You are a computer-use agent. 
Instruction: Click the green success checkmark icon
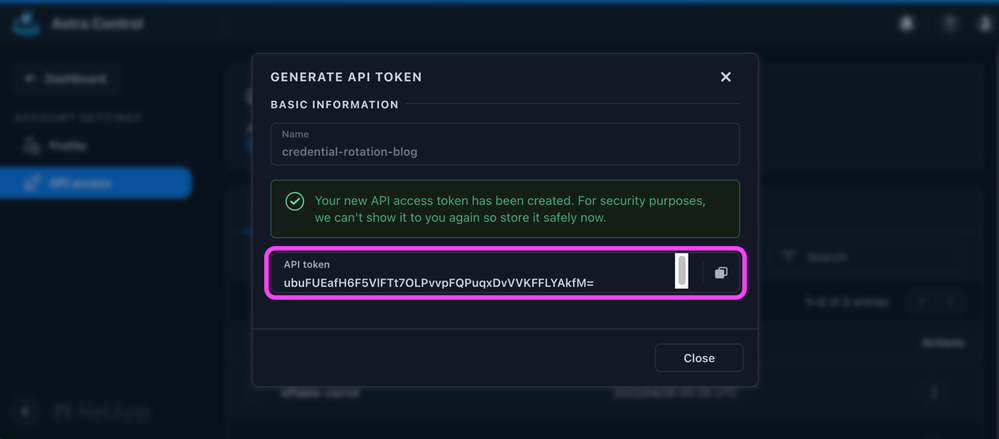click(295, 201)
